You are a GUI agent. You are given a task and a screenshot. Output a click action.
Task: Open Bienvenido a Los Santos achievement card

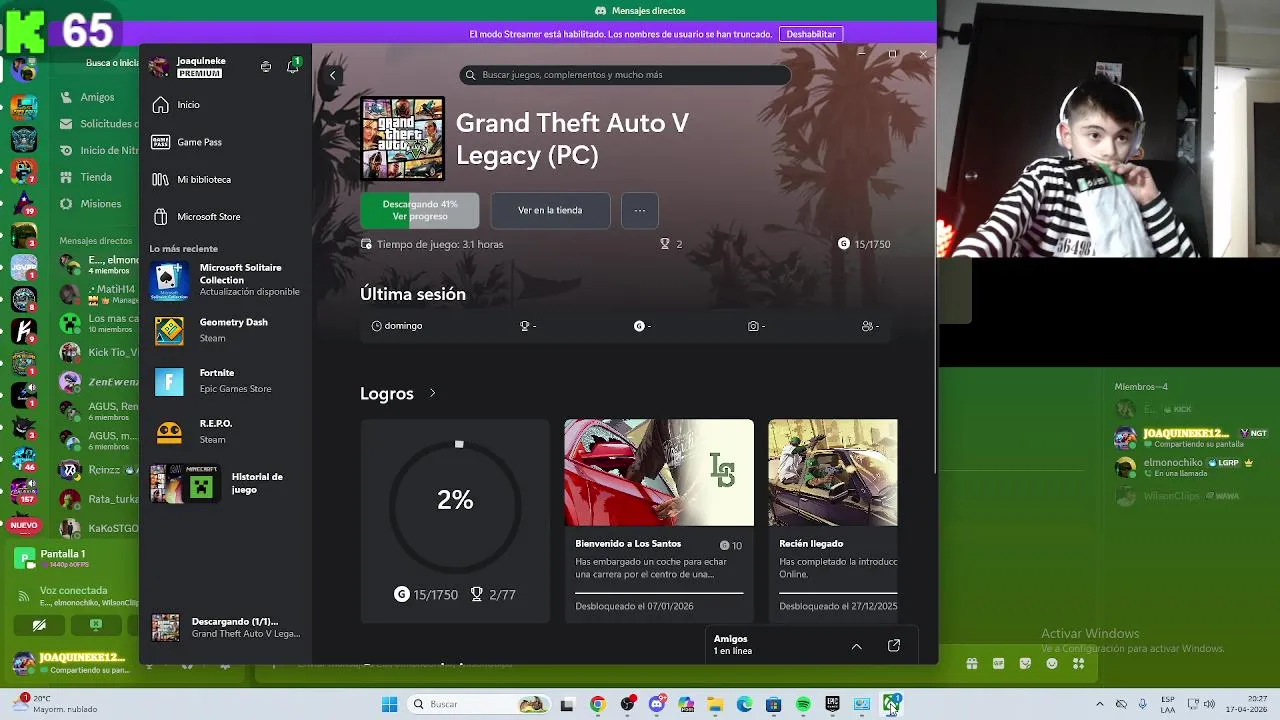click(x=659, y=520)
